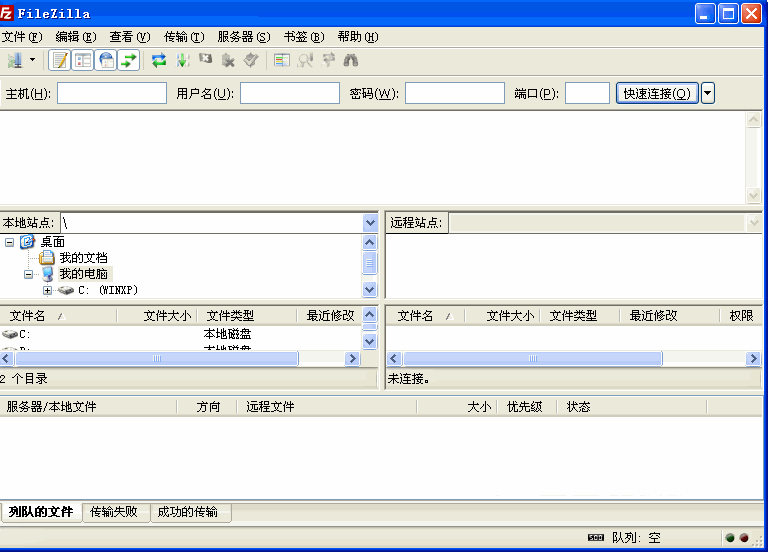Select 我的电脑 in the local tree
The height and width of the screenshot is (553, 769).
[83, 274]
